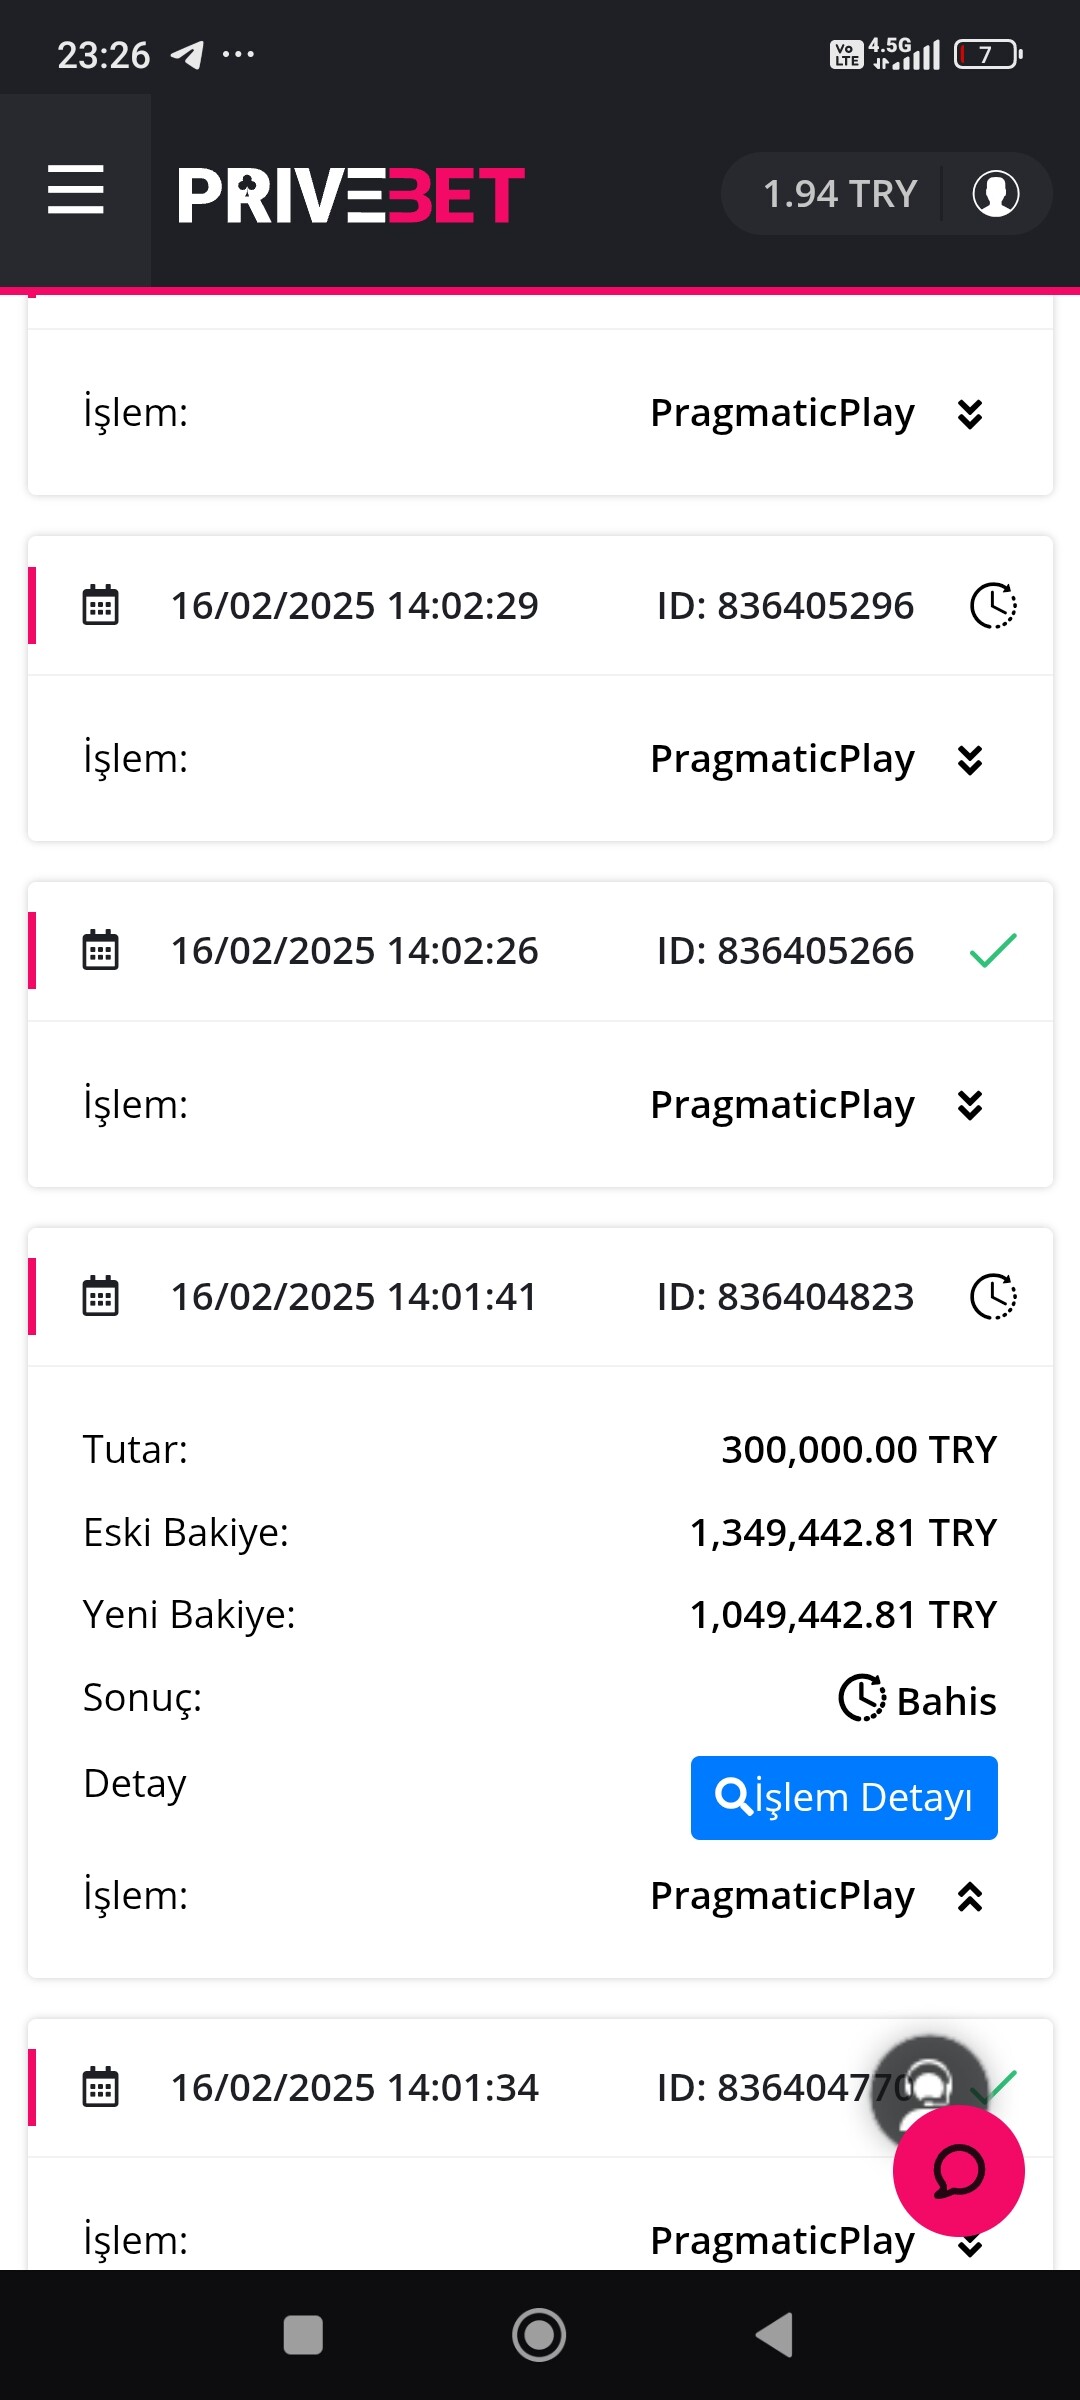Tap the PriveBet logo
1080x2400 pixels.
351,195
